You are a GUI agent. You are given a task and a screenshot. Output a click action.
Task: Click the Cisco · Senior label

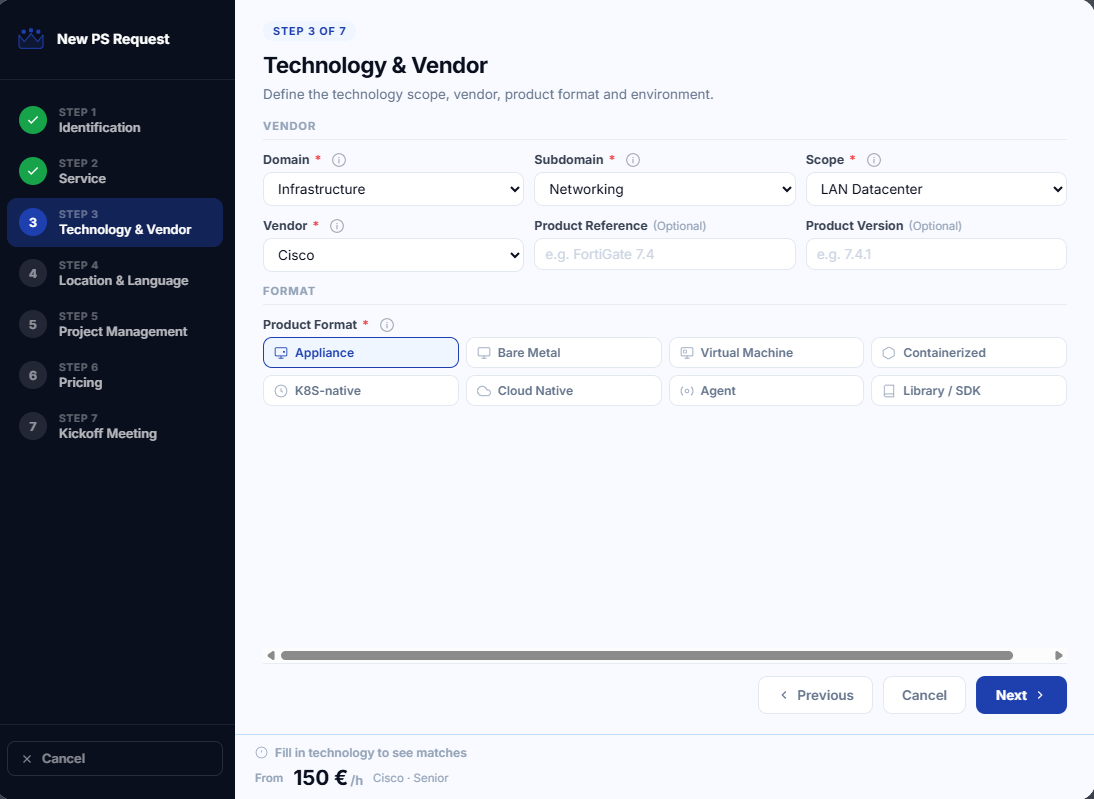click(410, 778)
